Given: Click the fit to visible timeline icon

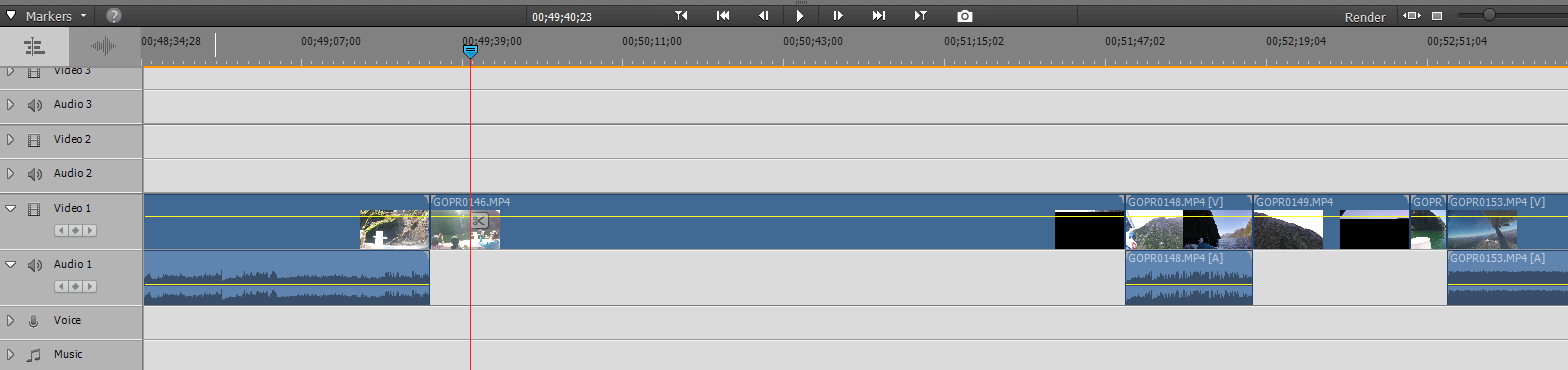Looking at the screenshot, I should pyautogui.click(x=1411, y=16).
